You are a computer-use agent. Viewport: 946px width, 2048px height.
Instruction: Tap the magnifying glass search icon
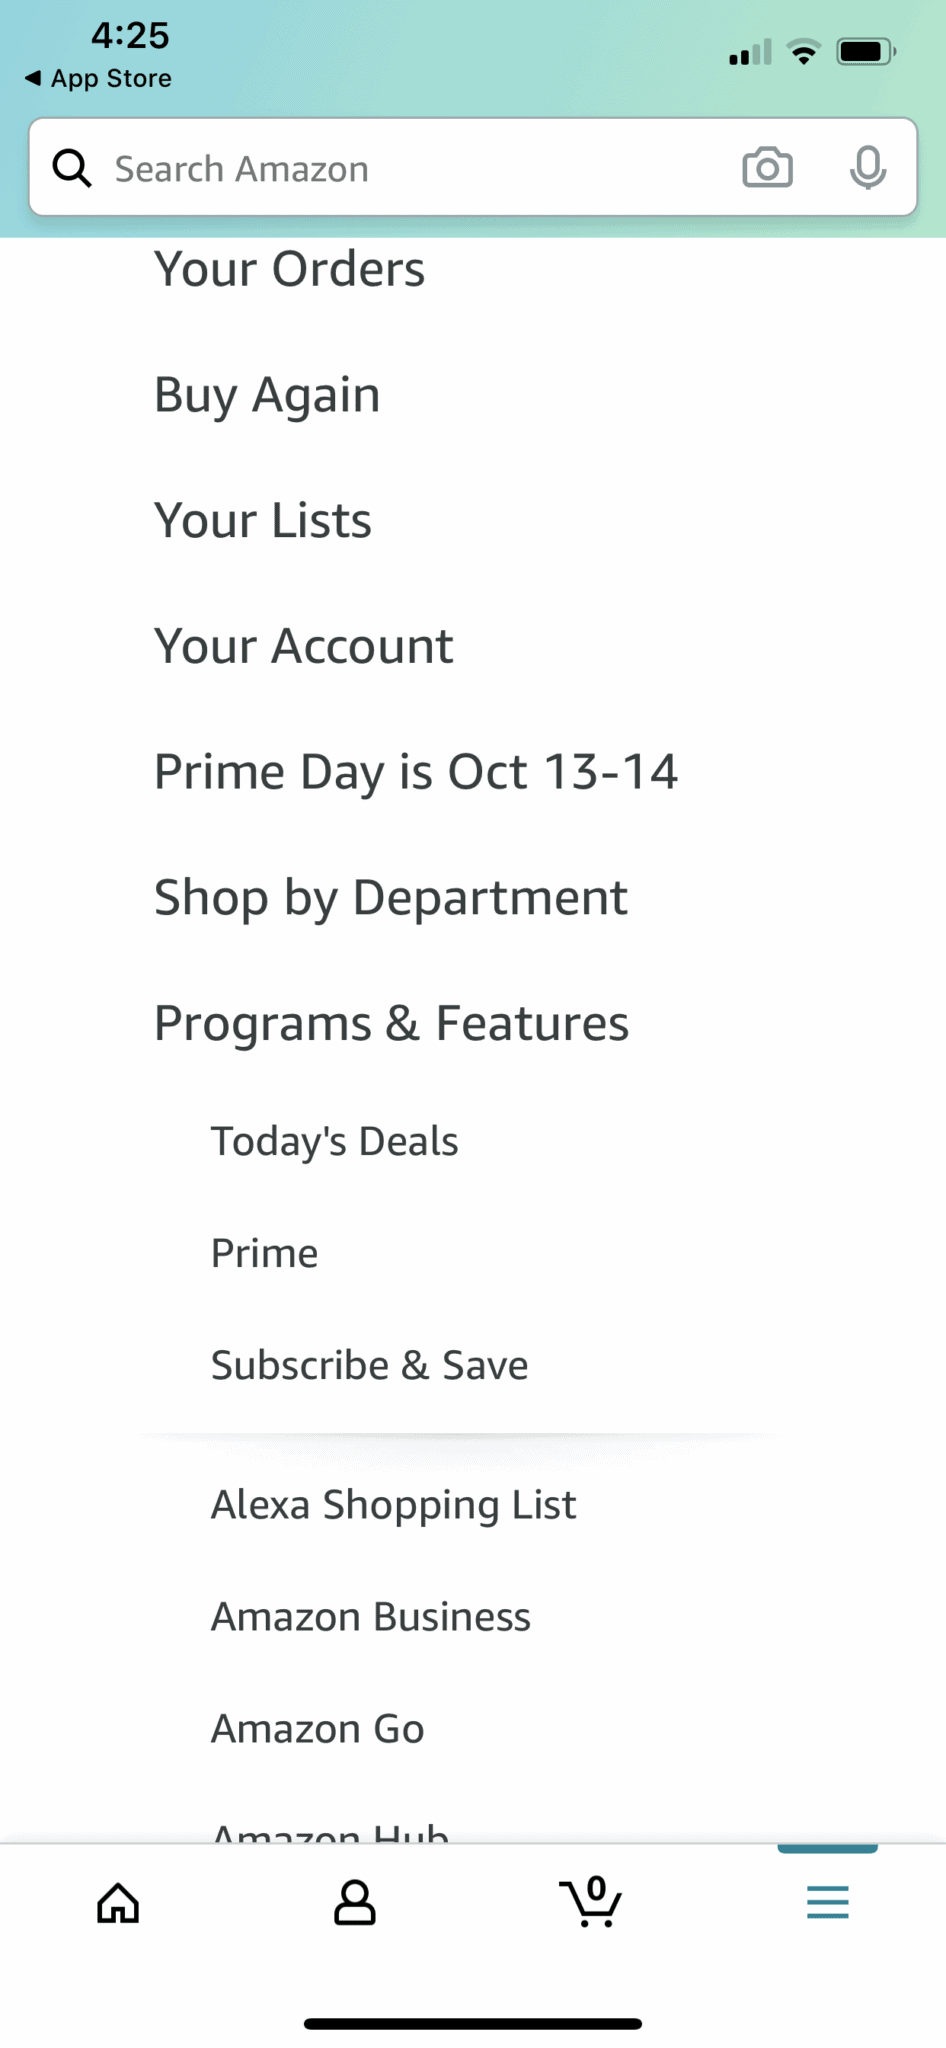point(72,168)
